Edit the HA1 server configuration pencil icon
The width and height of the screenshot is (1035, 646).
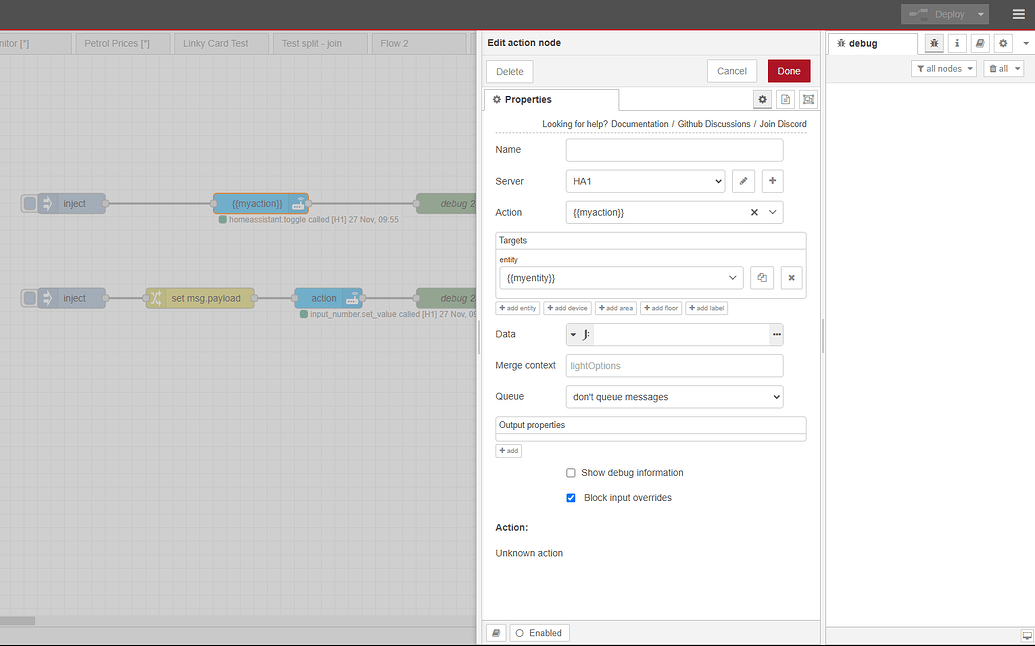click(x=743, y=181)
